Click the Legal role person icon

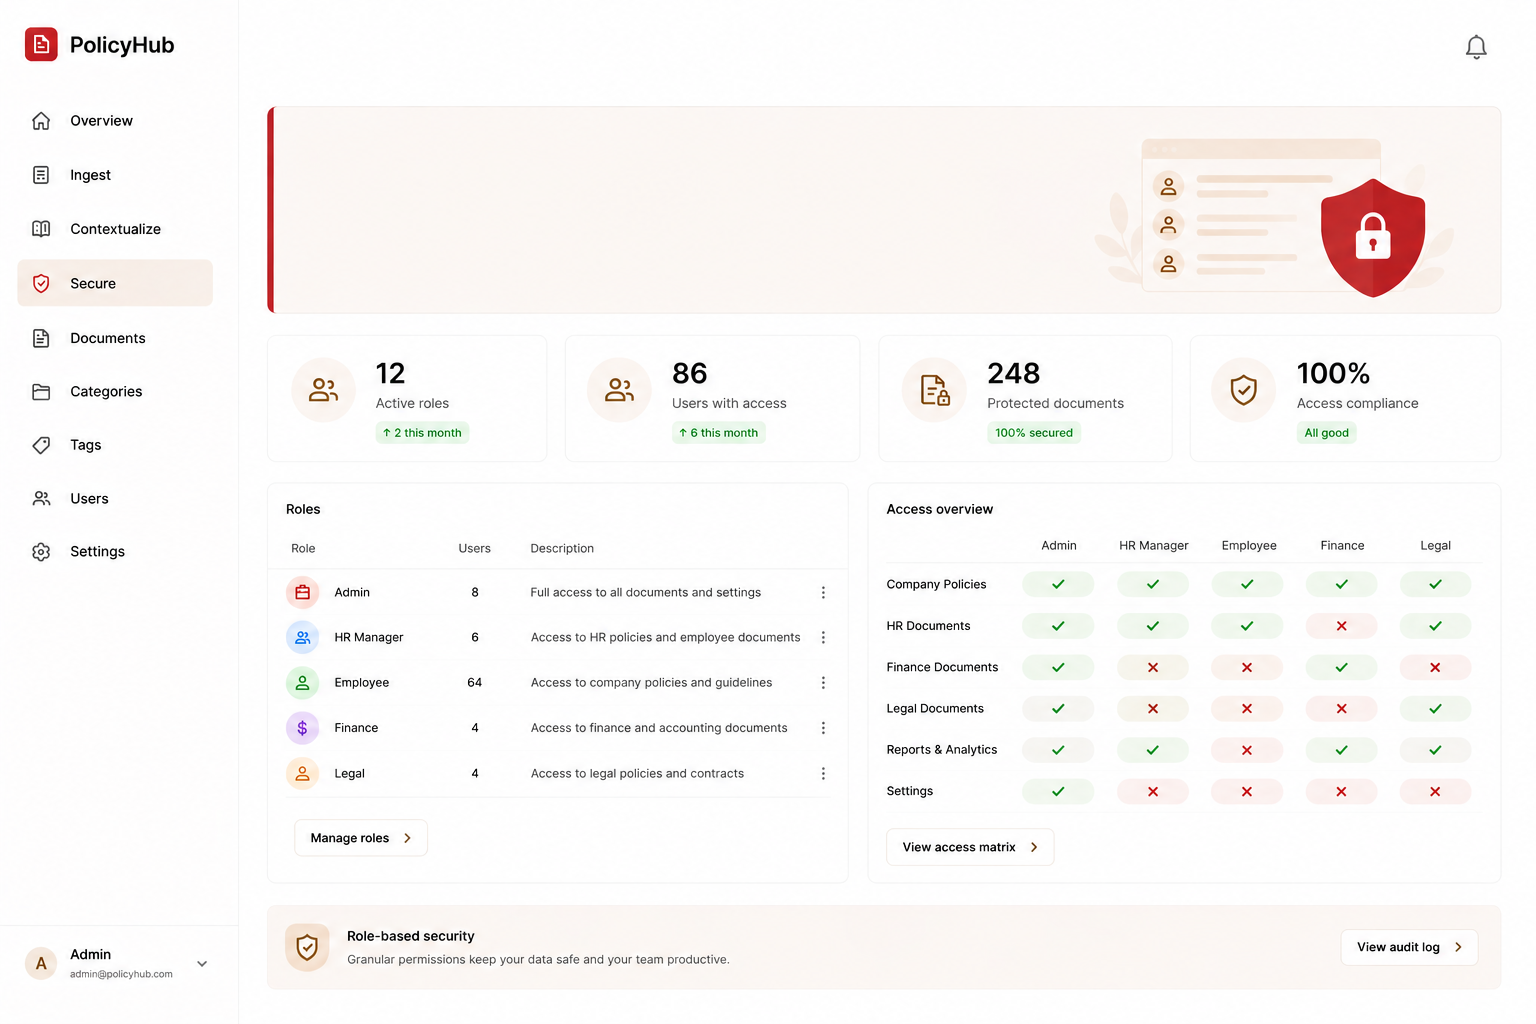(303, 774)
